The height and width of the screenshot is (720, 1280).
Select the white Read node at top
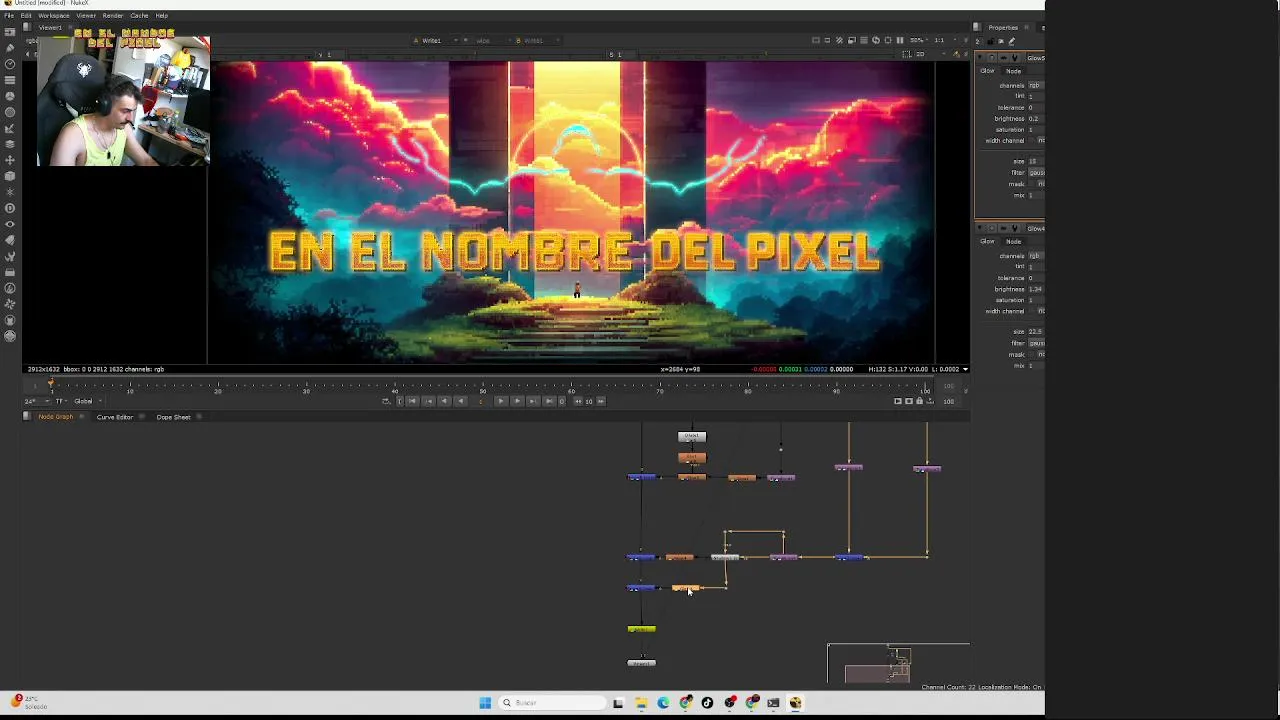tap(692, 437)
